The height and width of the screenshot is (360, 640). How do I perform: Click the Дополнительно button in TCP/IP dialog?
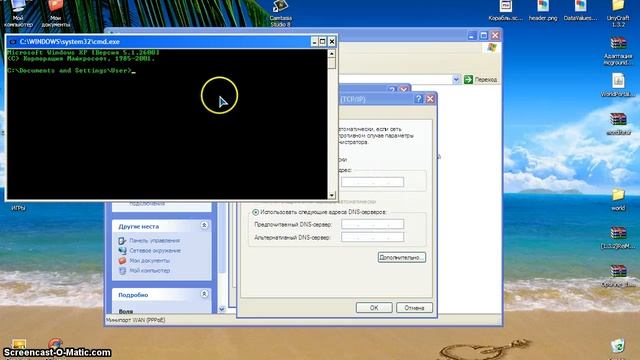pyautogui.click(x=402, y=257)
